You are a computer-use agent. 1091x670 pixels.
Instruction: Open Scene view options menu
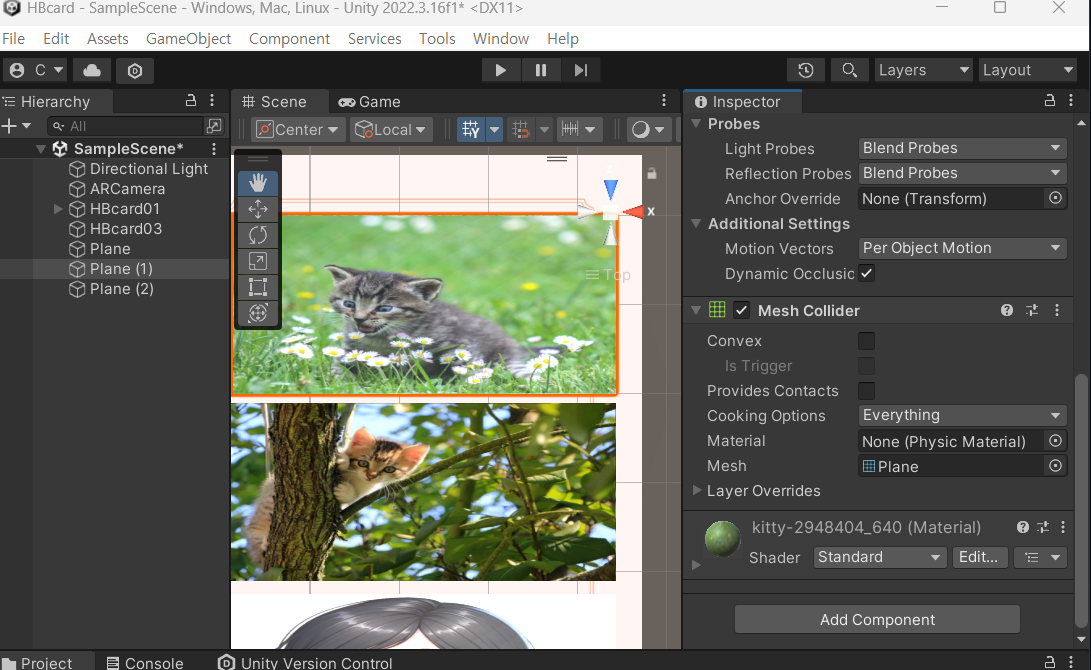[664, 101]
